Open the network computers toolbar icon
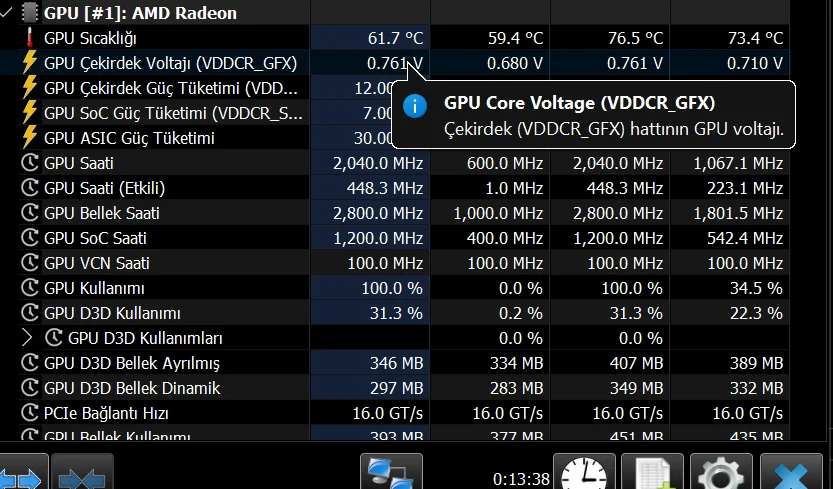Viewport: 833px width, 489px height. [x=388, y=473]
